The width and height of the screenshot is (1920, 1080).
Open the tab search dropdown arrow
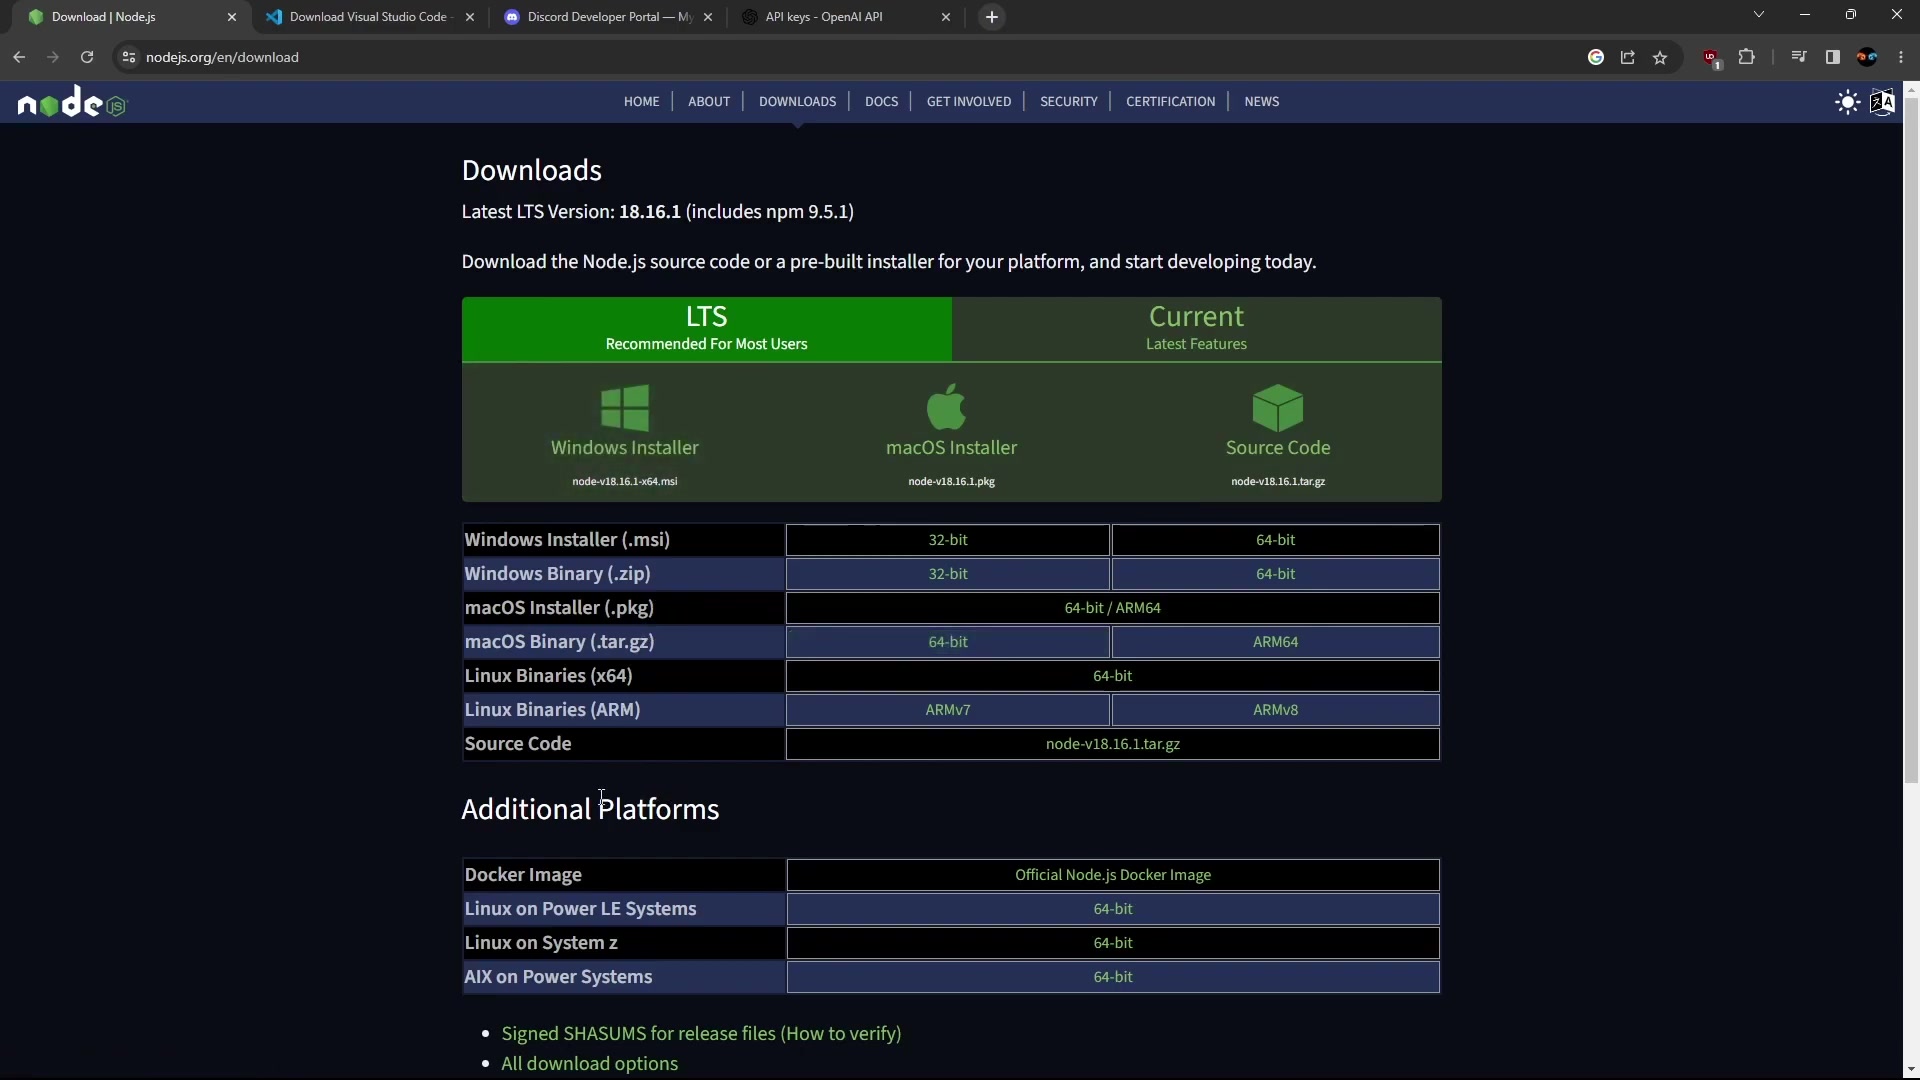[x=1758, y=15]
